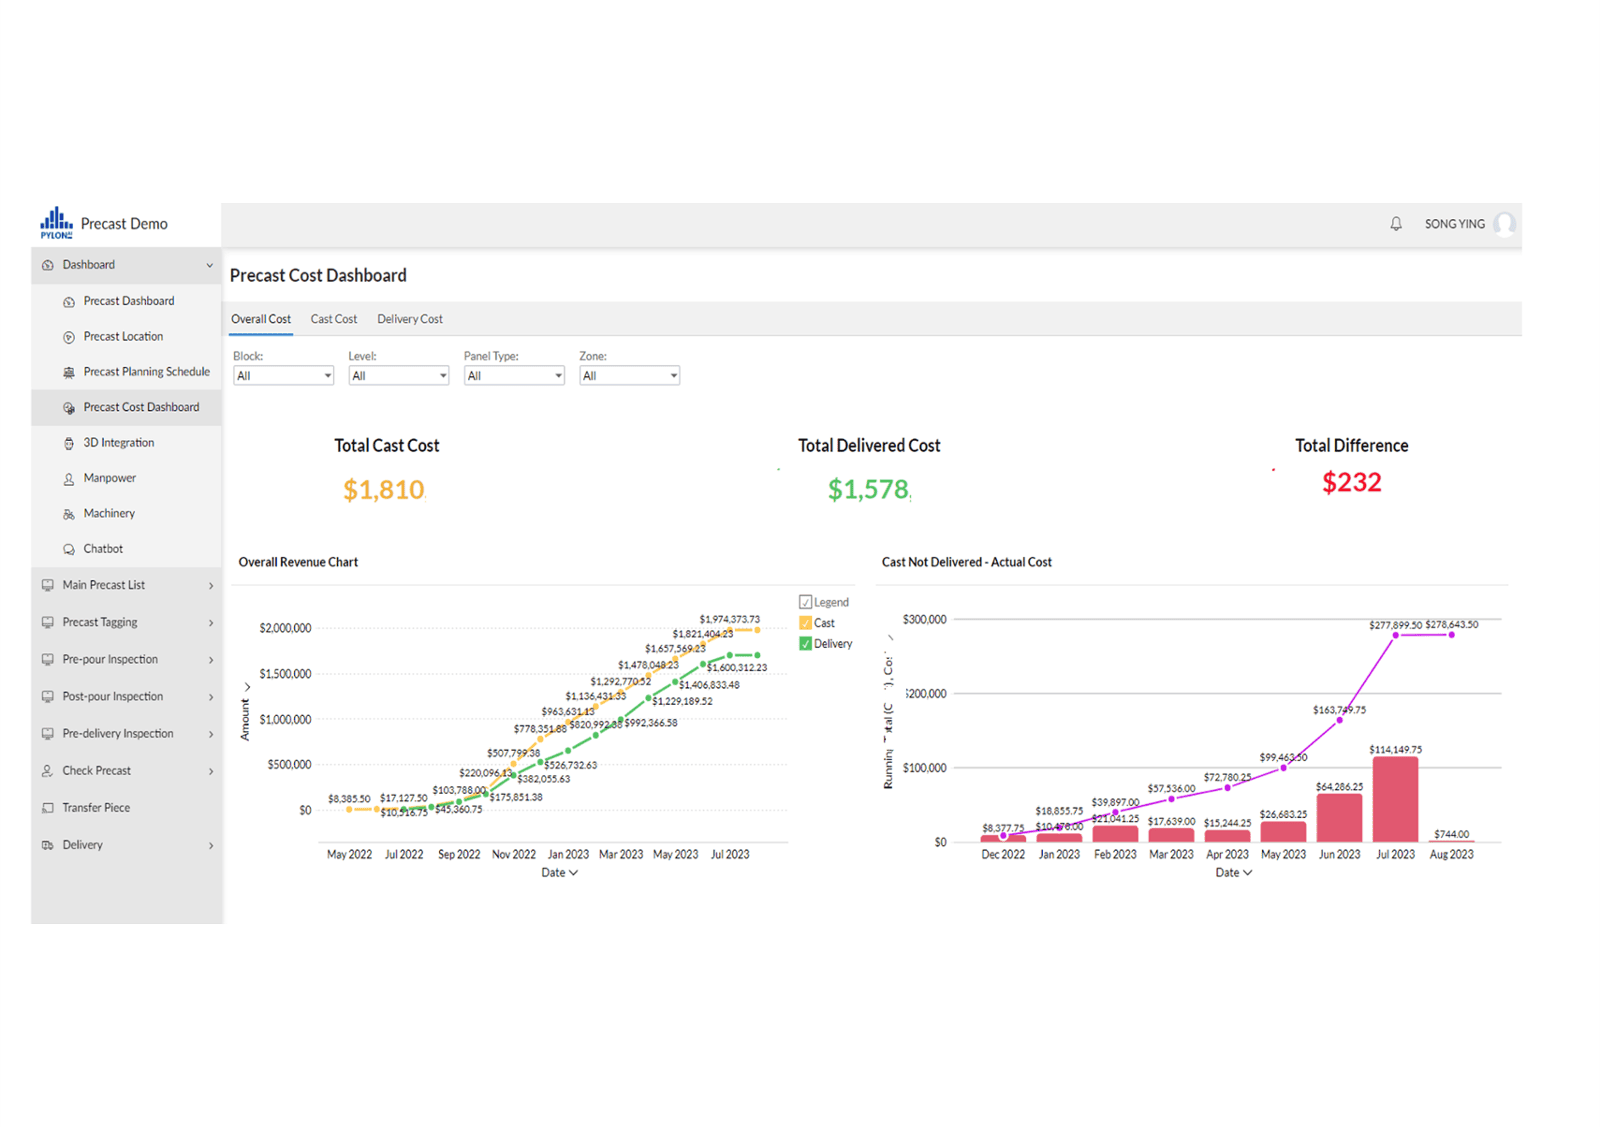Open Precast Dashboard from the sidebar

click(129, 301)
